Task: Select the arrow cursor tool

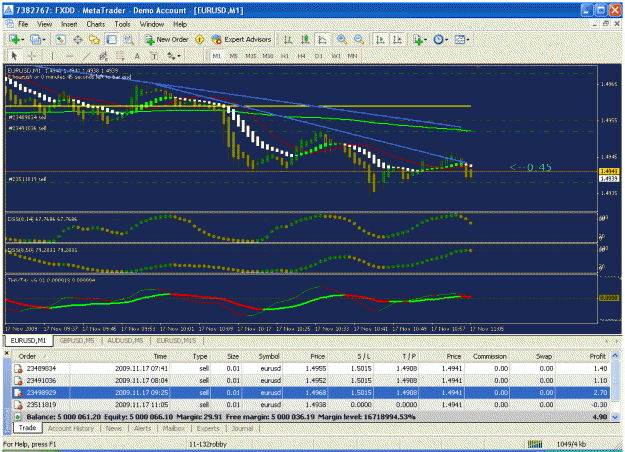Action: tap(14, 56)
